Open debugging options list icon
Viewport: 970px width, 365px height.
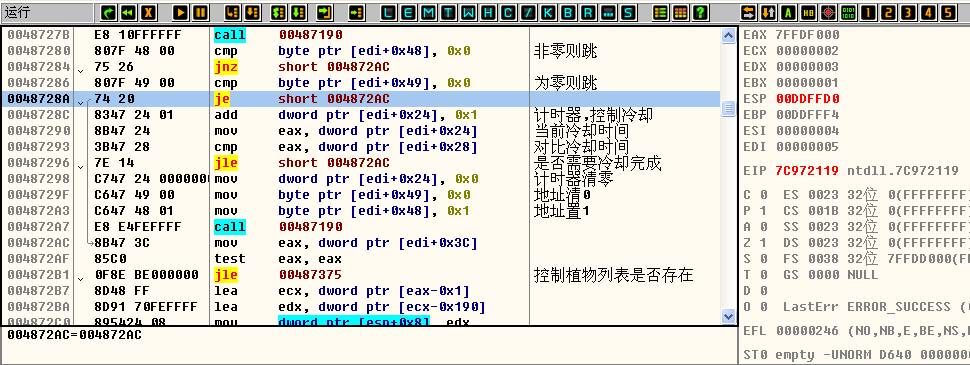661,12
